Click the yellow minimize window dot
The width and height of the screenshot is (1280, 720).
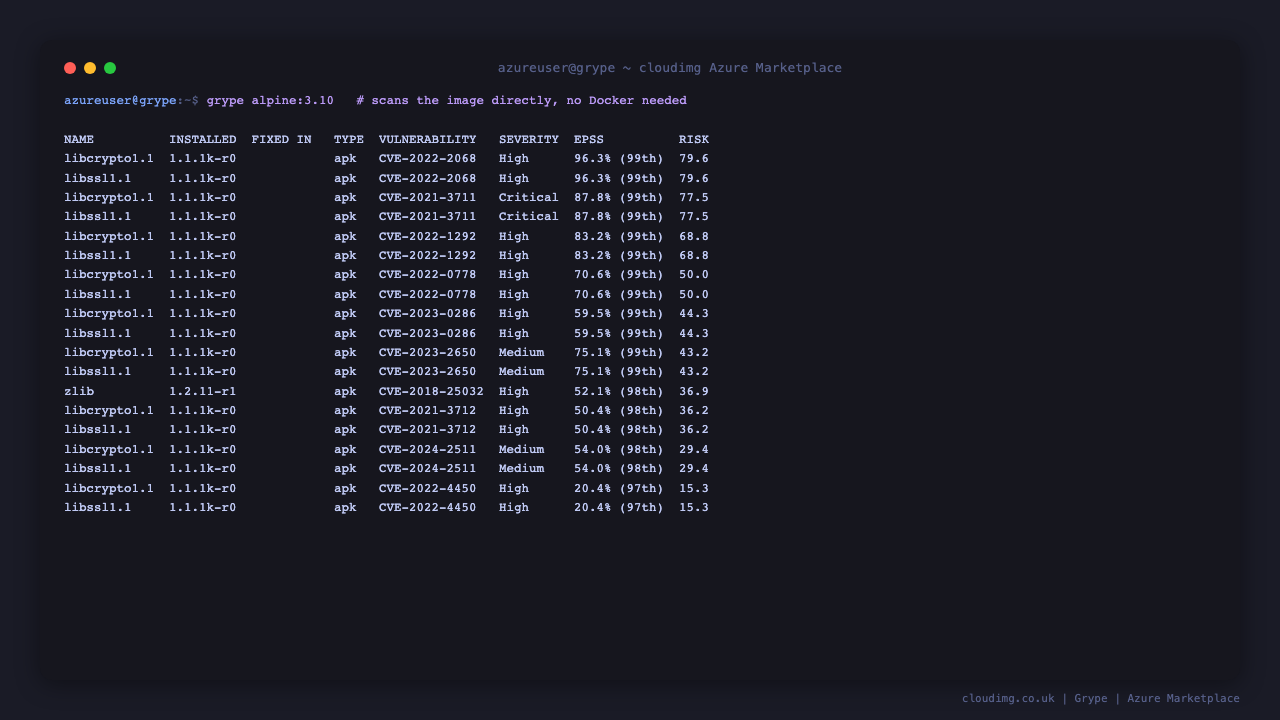pos(90,68)
